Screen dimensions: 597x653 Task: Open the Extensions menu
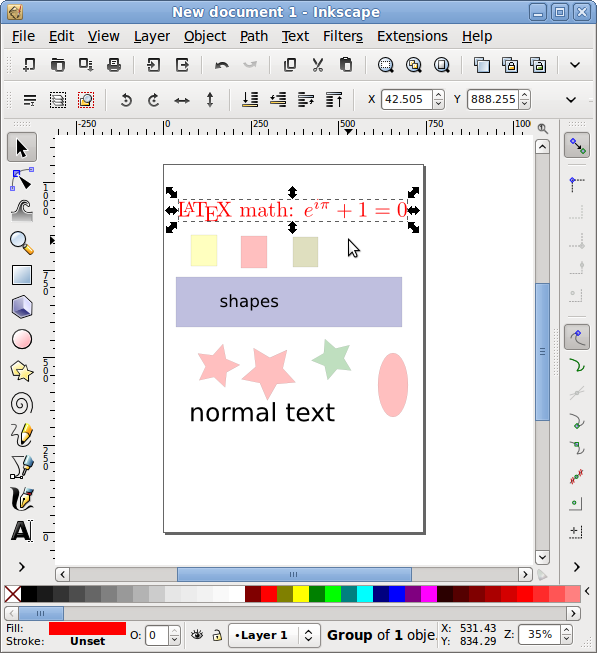[x=412, y=37]
